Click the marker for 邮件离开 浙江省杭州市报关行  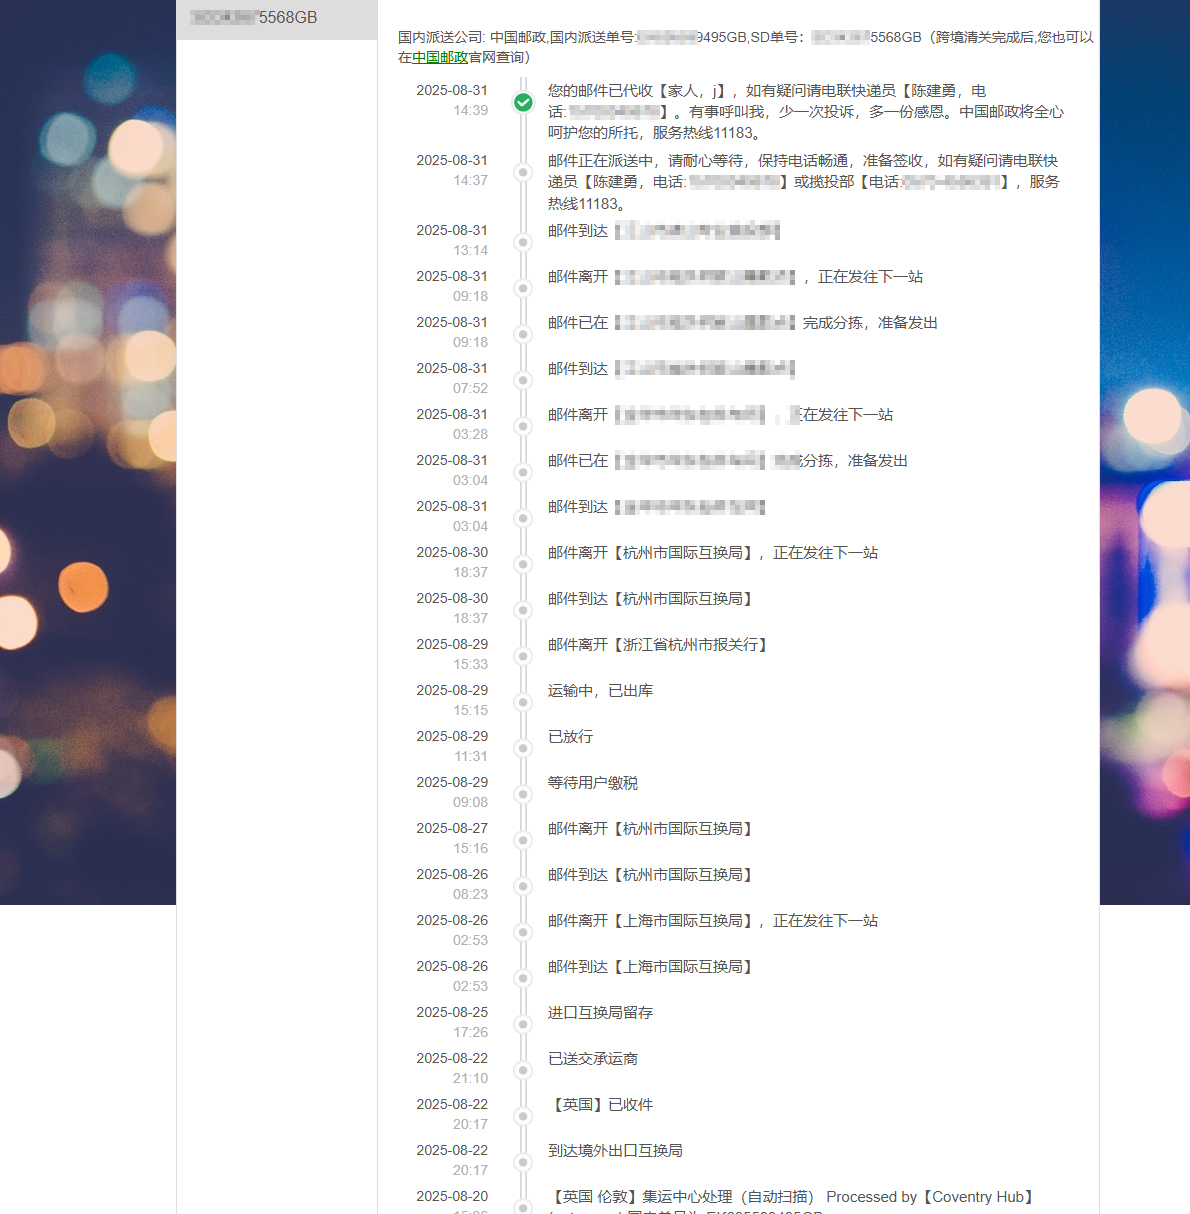point(523,656)
